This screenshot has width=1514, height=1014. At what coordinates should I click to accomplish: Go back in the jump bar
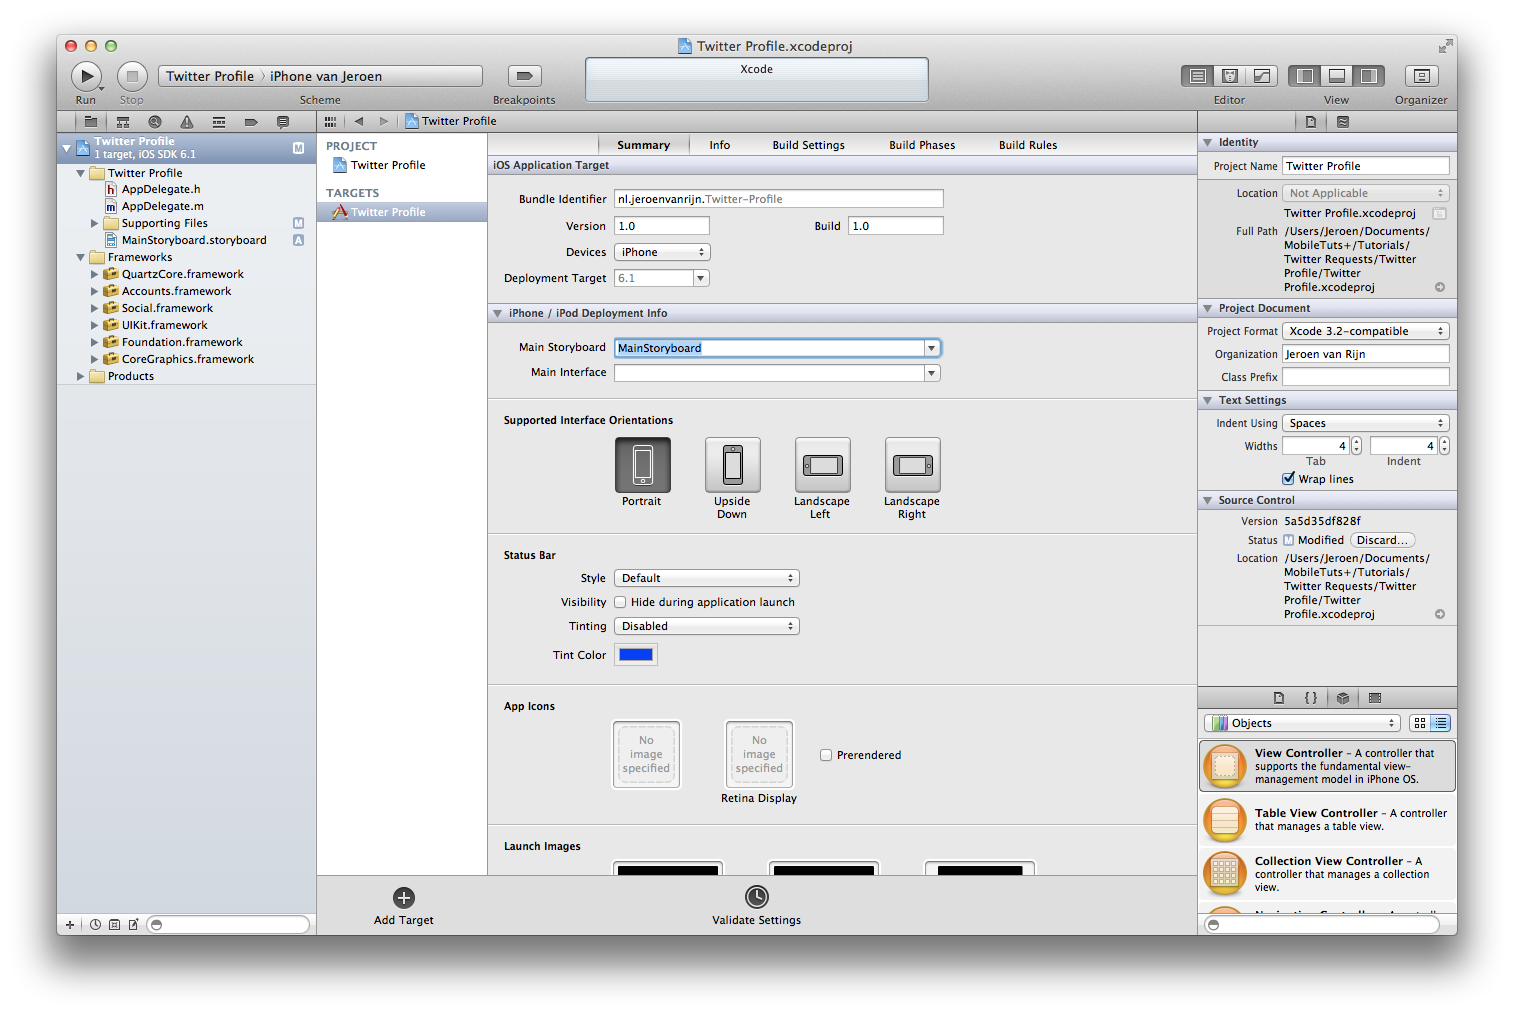(359, 122)
